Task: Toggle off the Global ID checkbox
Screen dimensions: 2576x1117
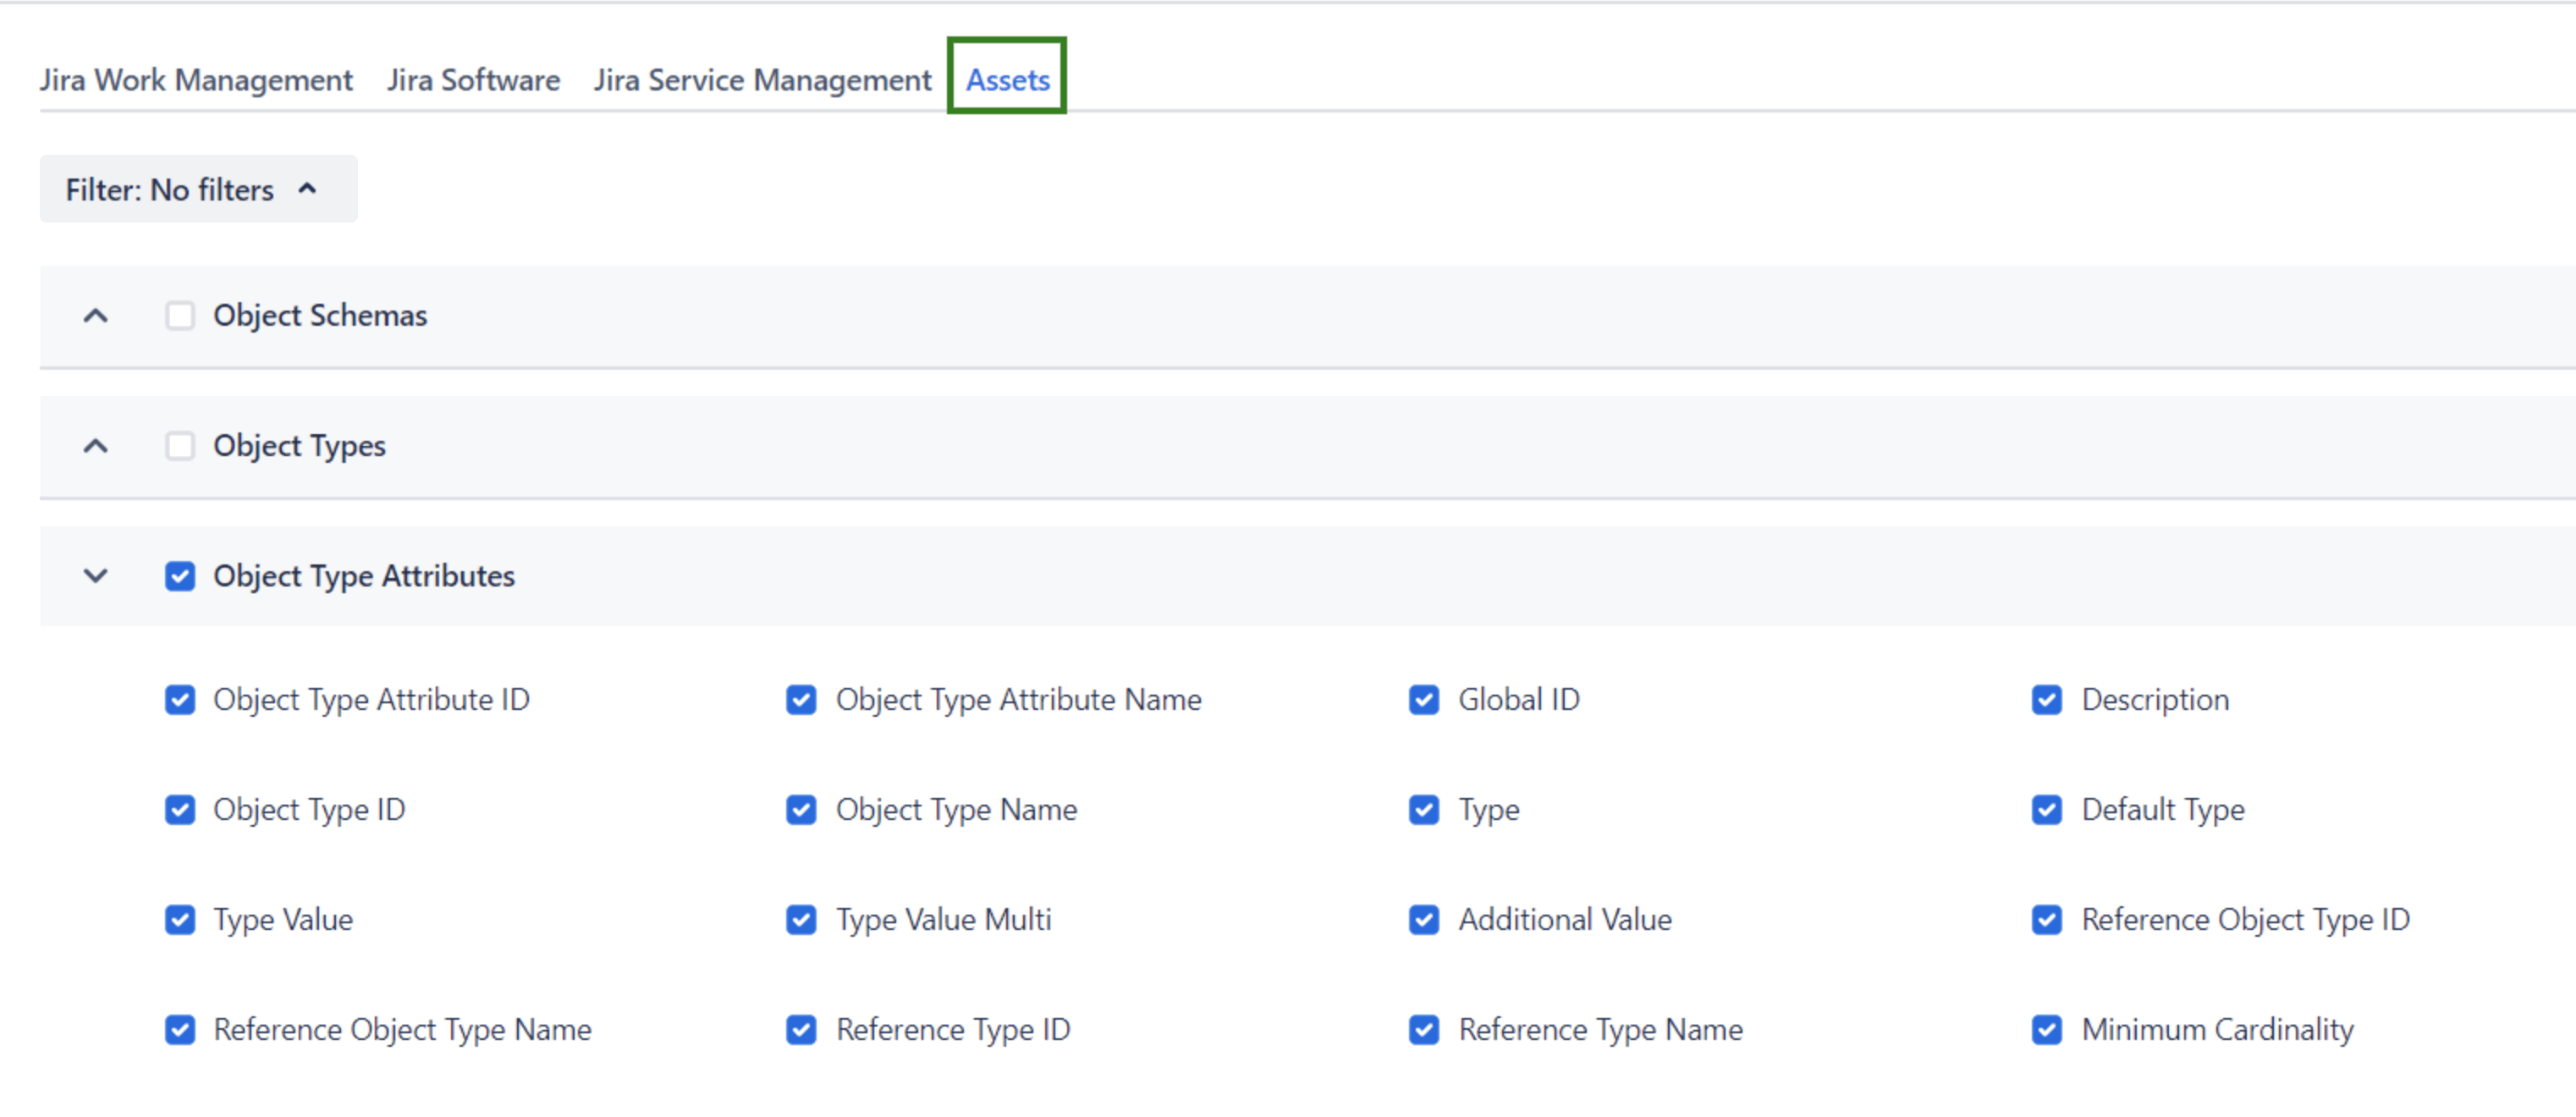Action: pyautogui.click(x=1424, y=699)
